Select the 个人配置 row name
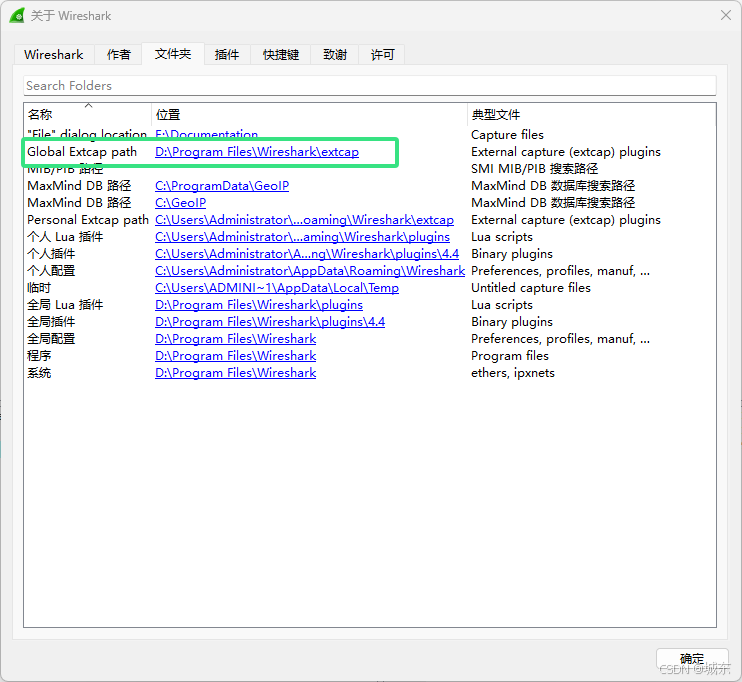The image size is (742, 682). point(51,271)
